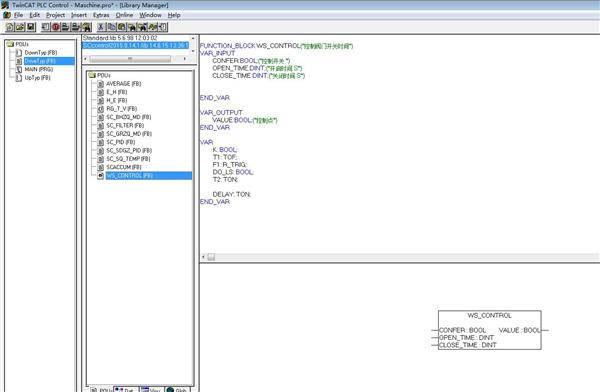Click the MAIN program icon in the project tree

tap(19, 69)
